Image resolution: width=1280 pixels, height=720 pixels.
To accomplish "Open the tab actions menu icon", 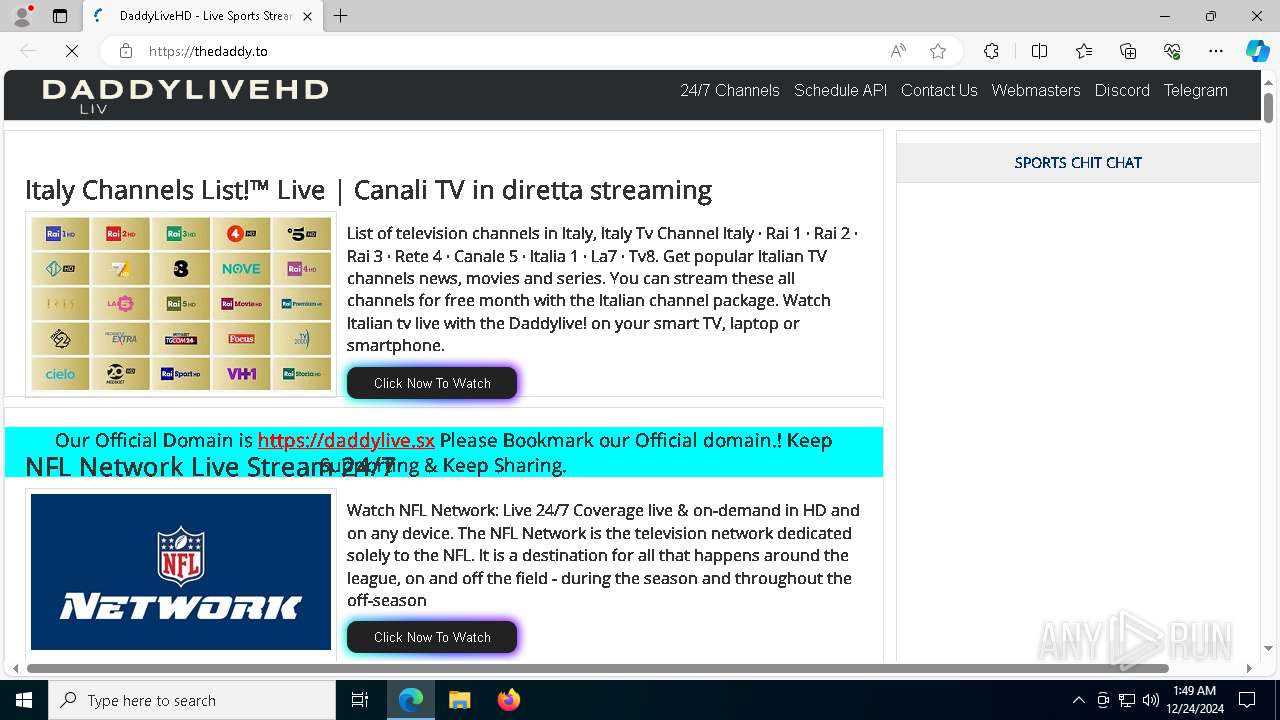I will coord(60,16).
